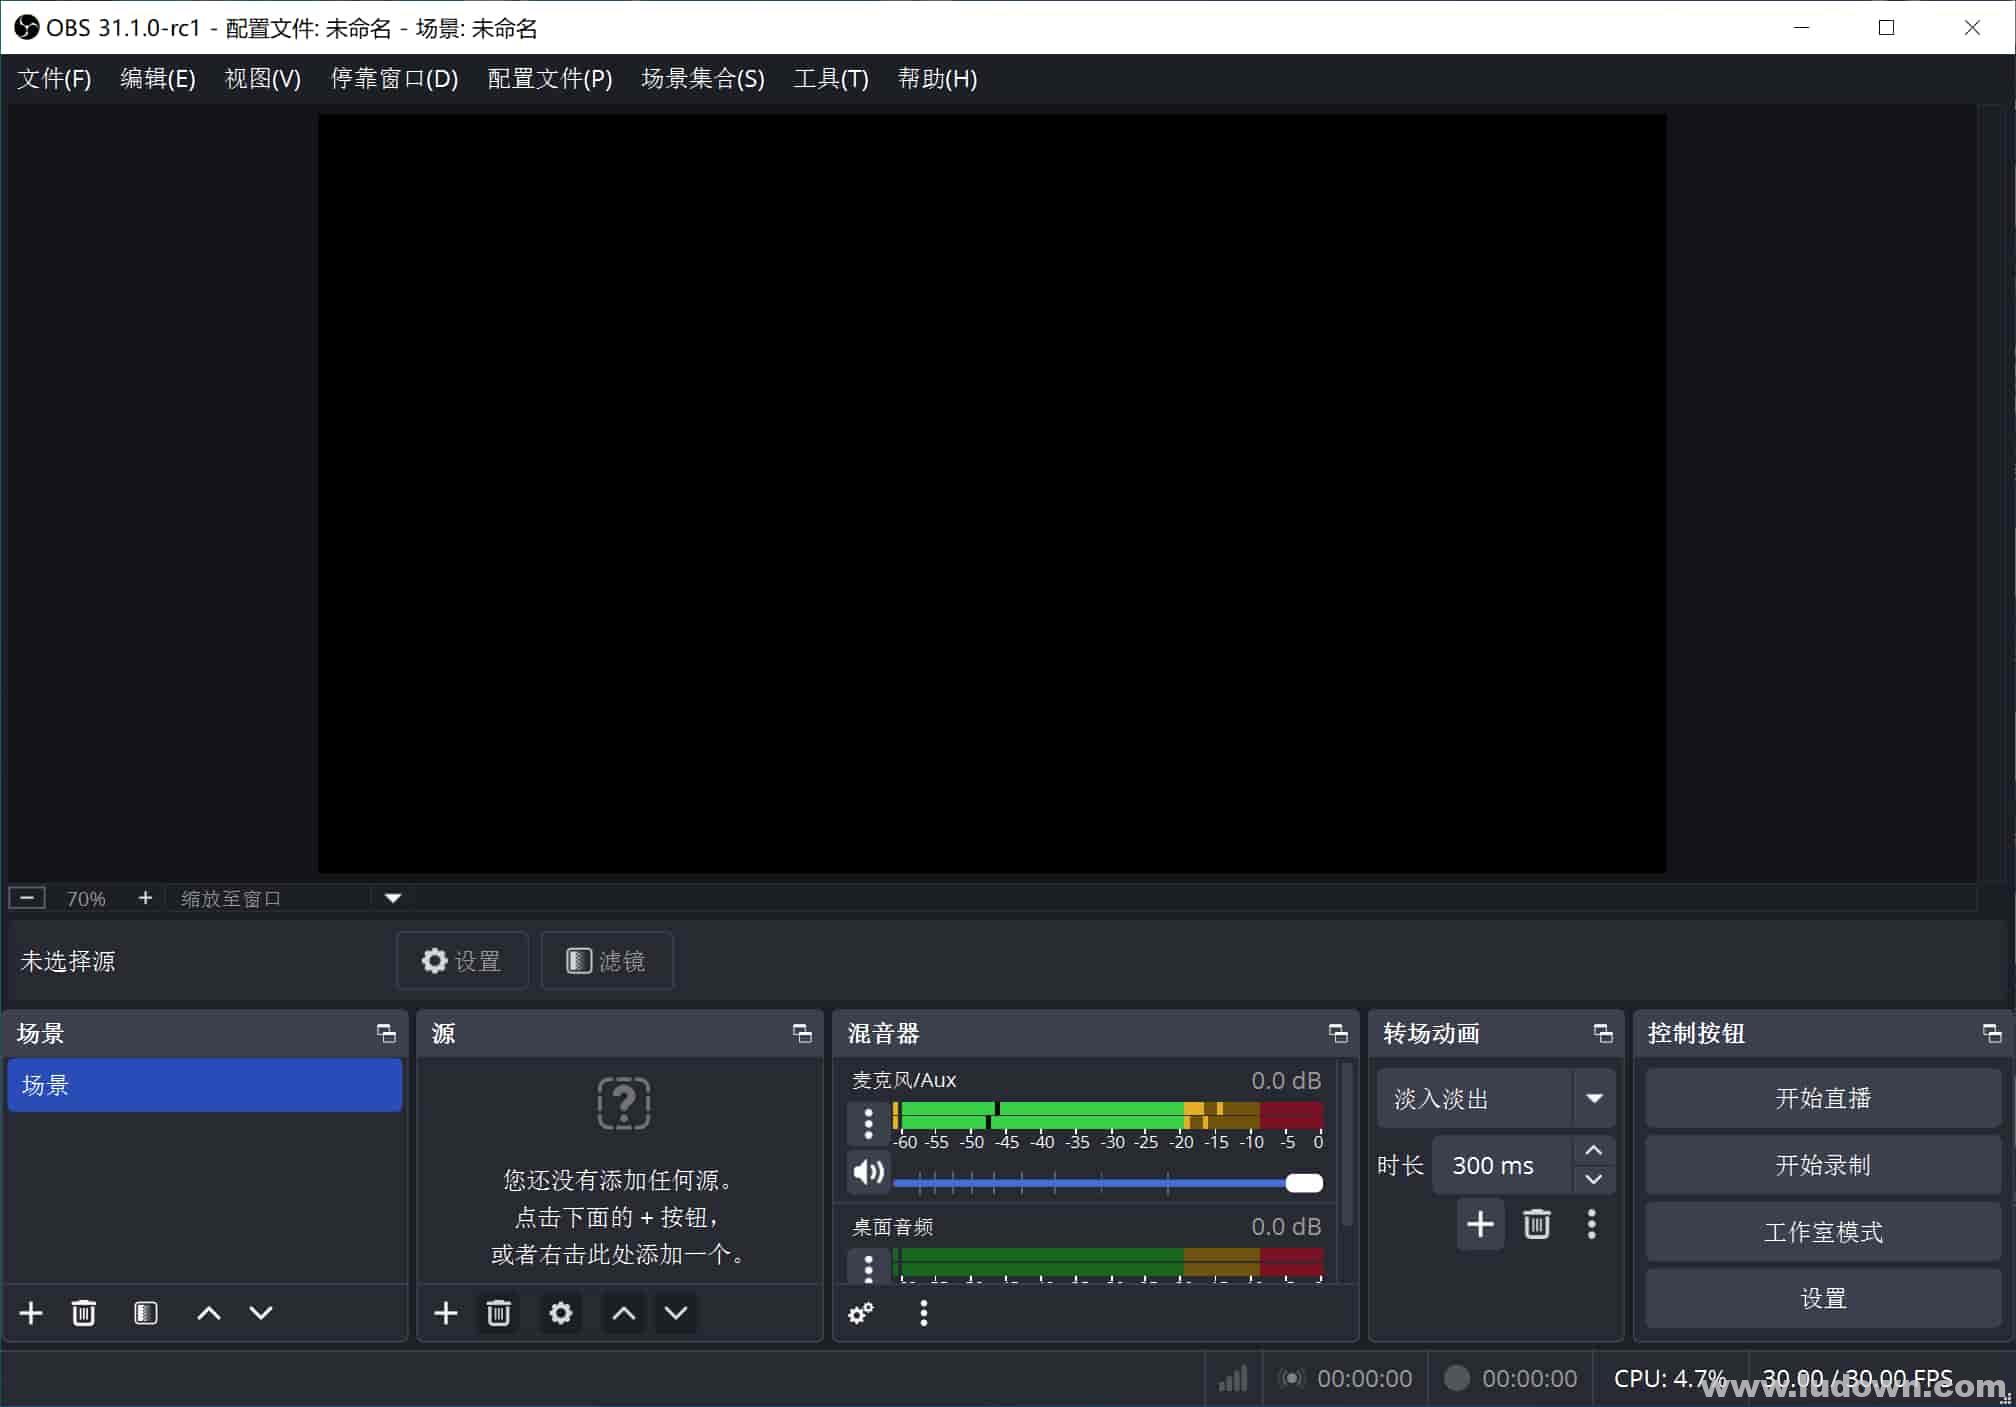Delete the selected scene using trash icon
Screen dimensions: 2016x1407
click(84, 1312)
